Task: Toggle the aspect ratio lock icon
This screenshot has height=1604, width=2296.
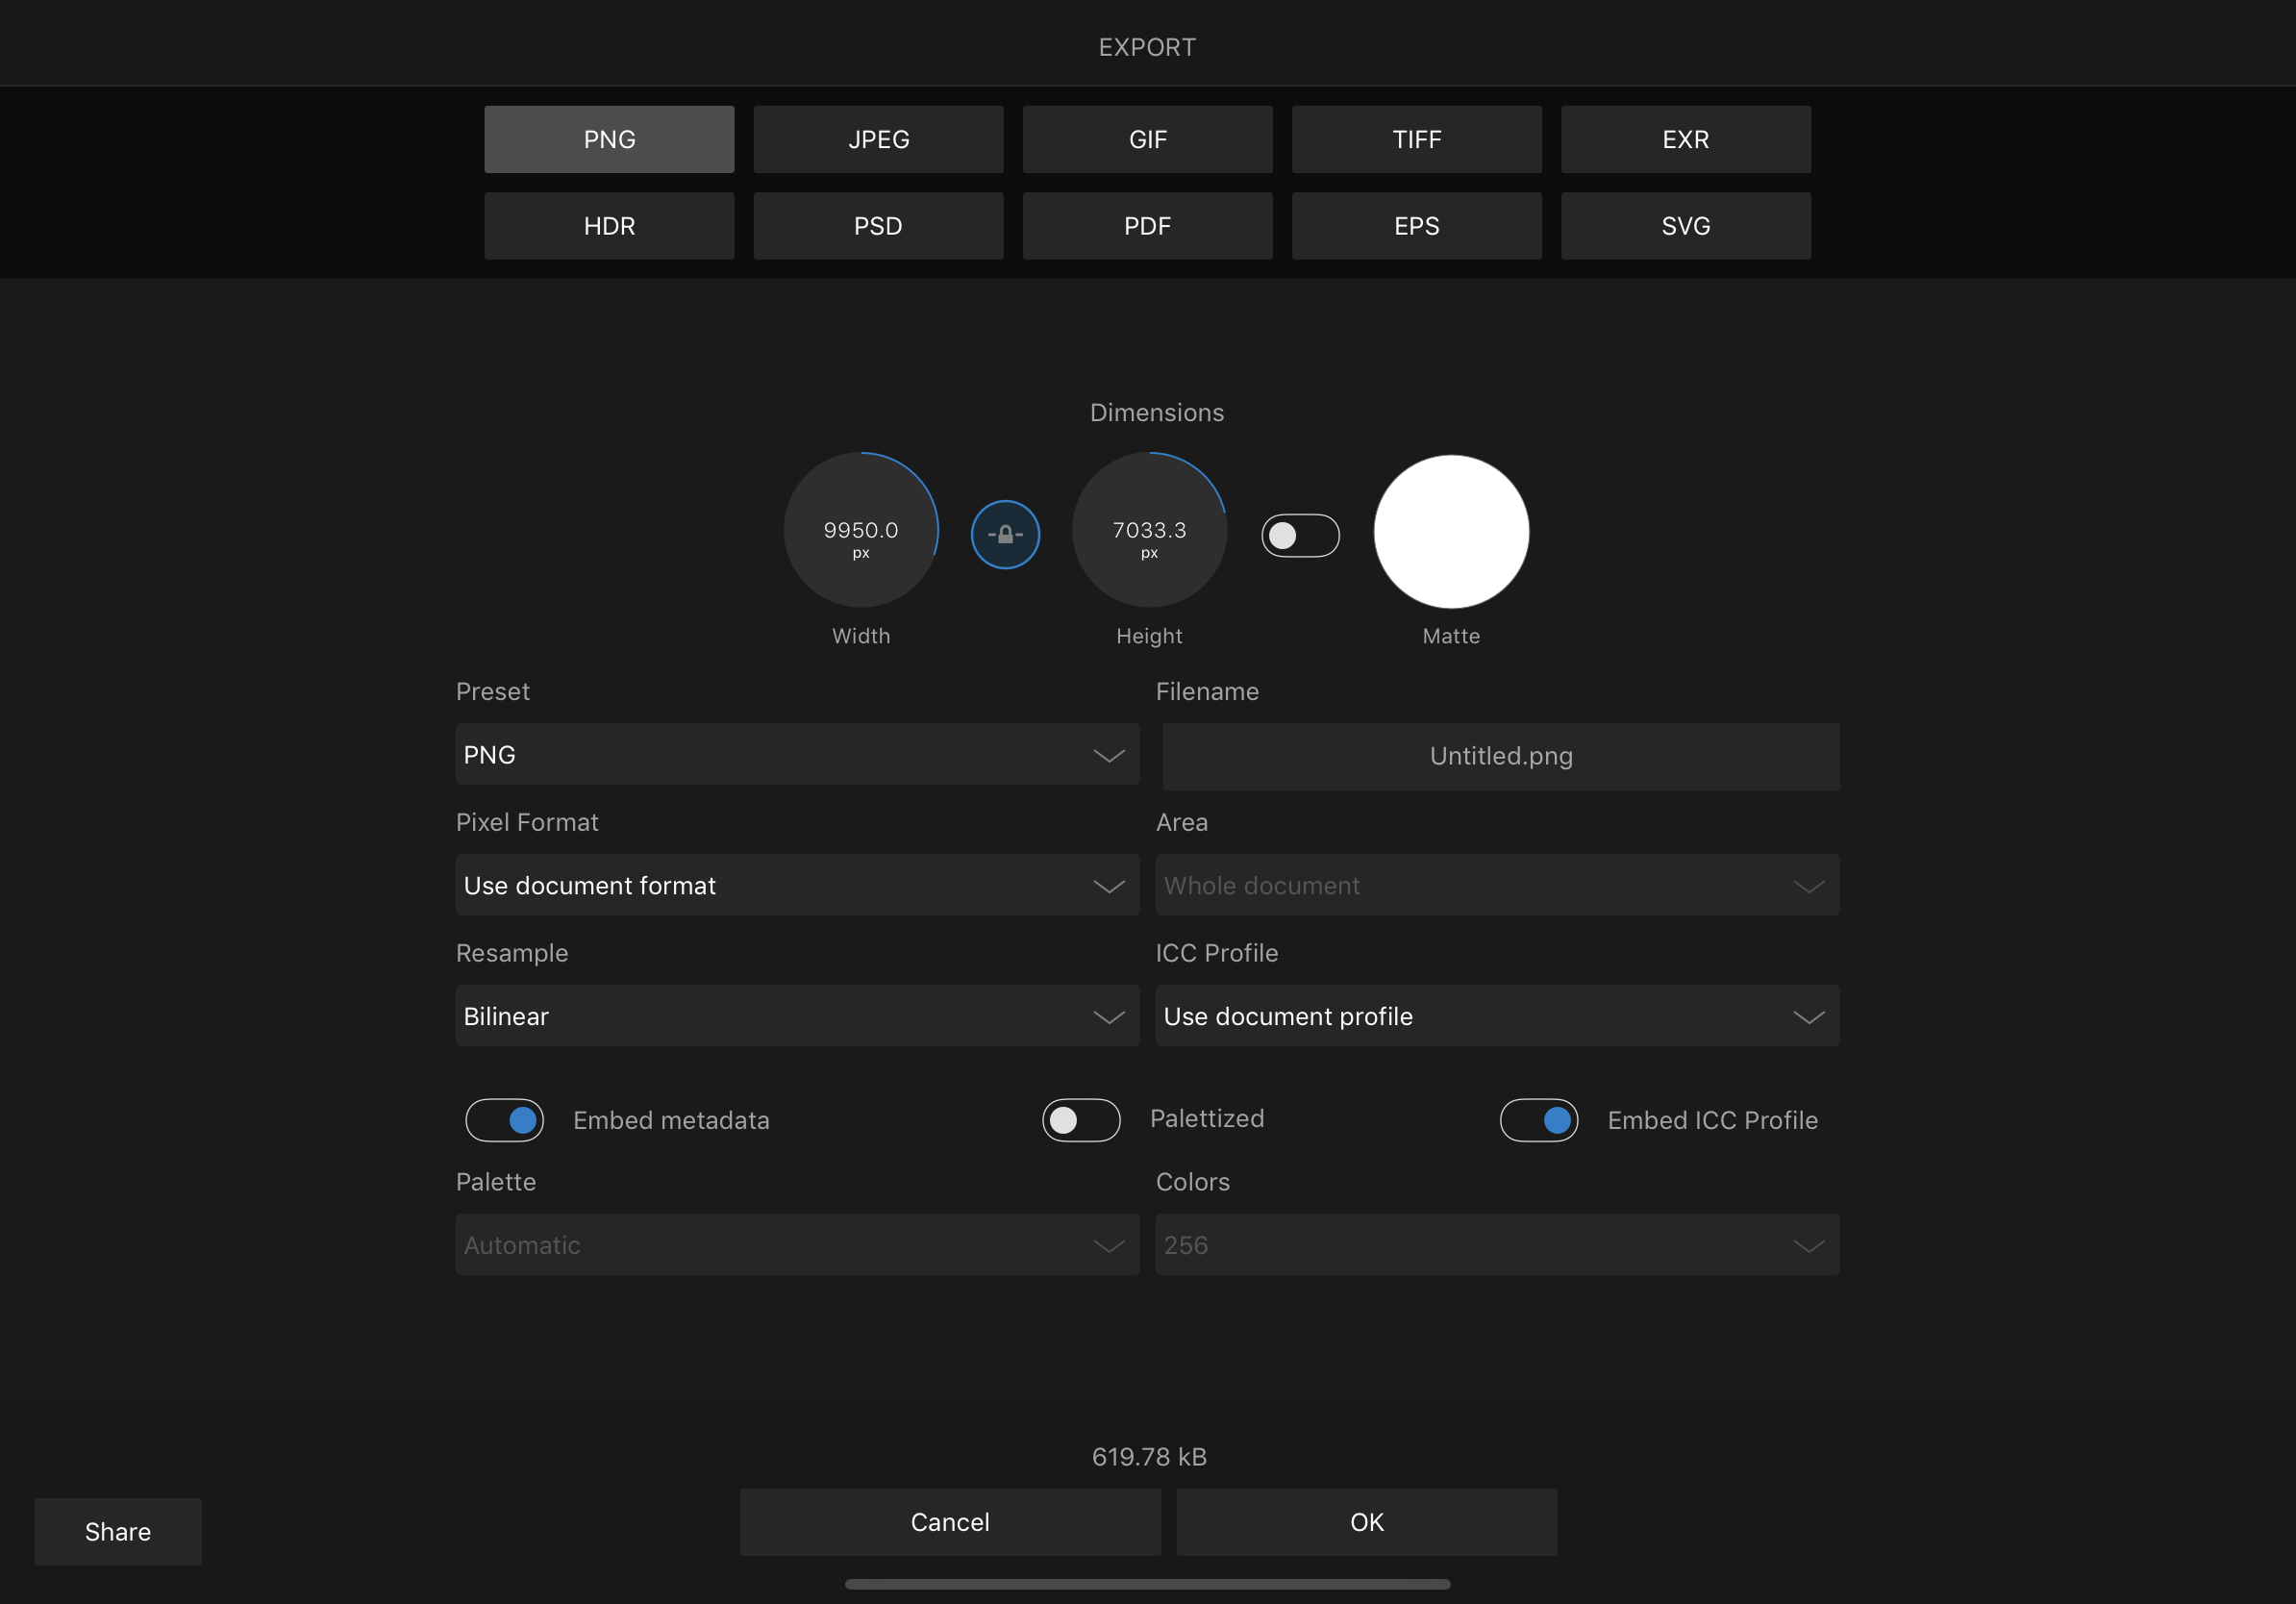Action: (x=1005, y=535)
